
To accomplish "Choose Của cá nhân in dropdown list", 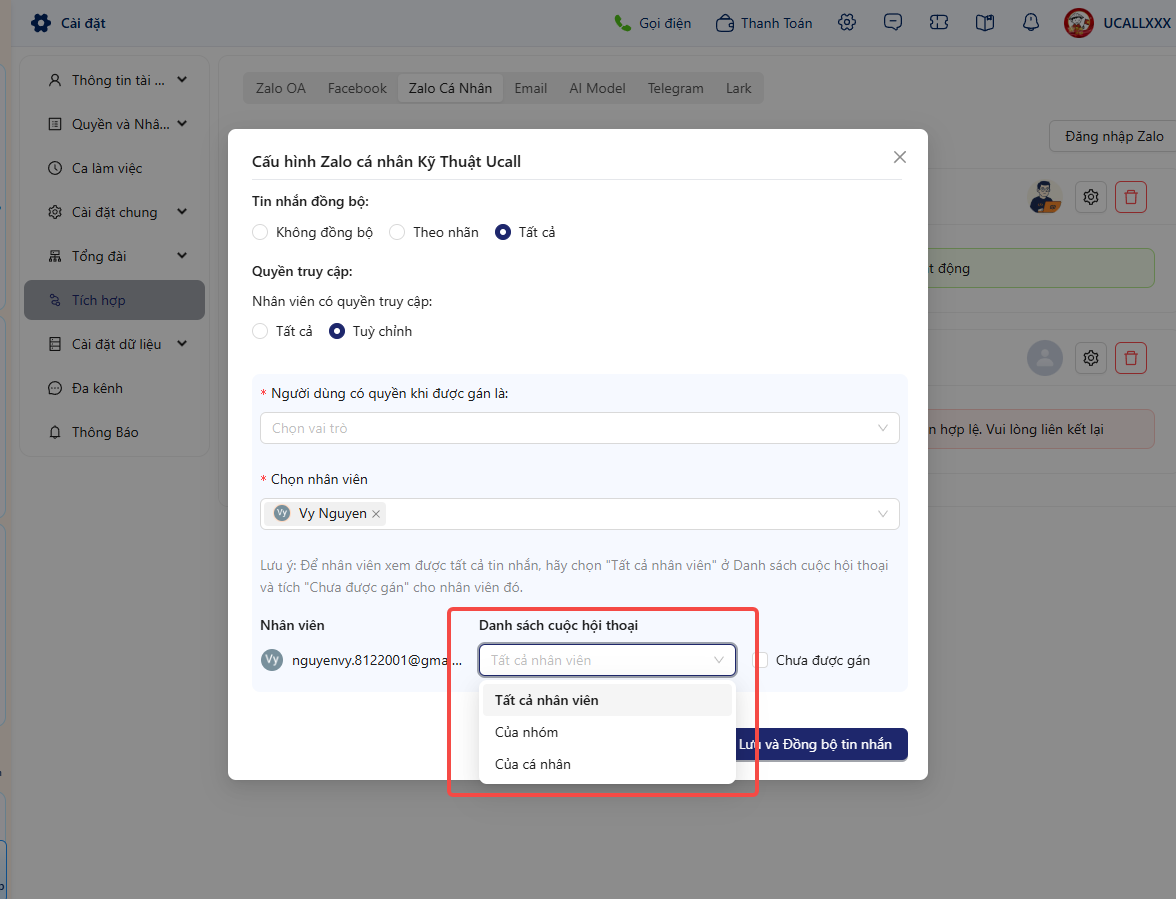I will 607,765.
